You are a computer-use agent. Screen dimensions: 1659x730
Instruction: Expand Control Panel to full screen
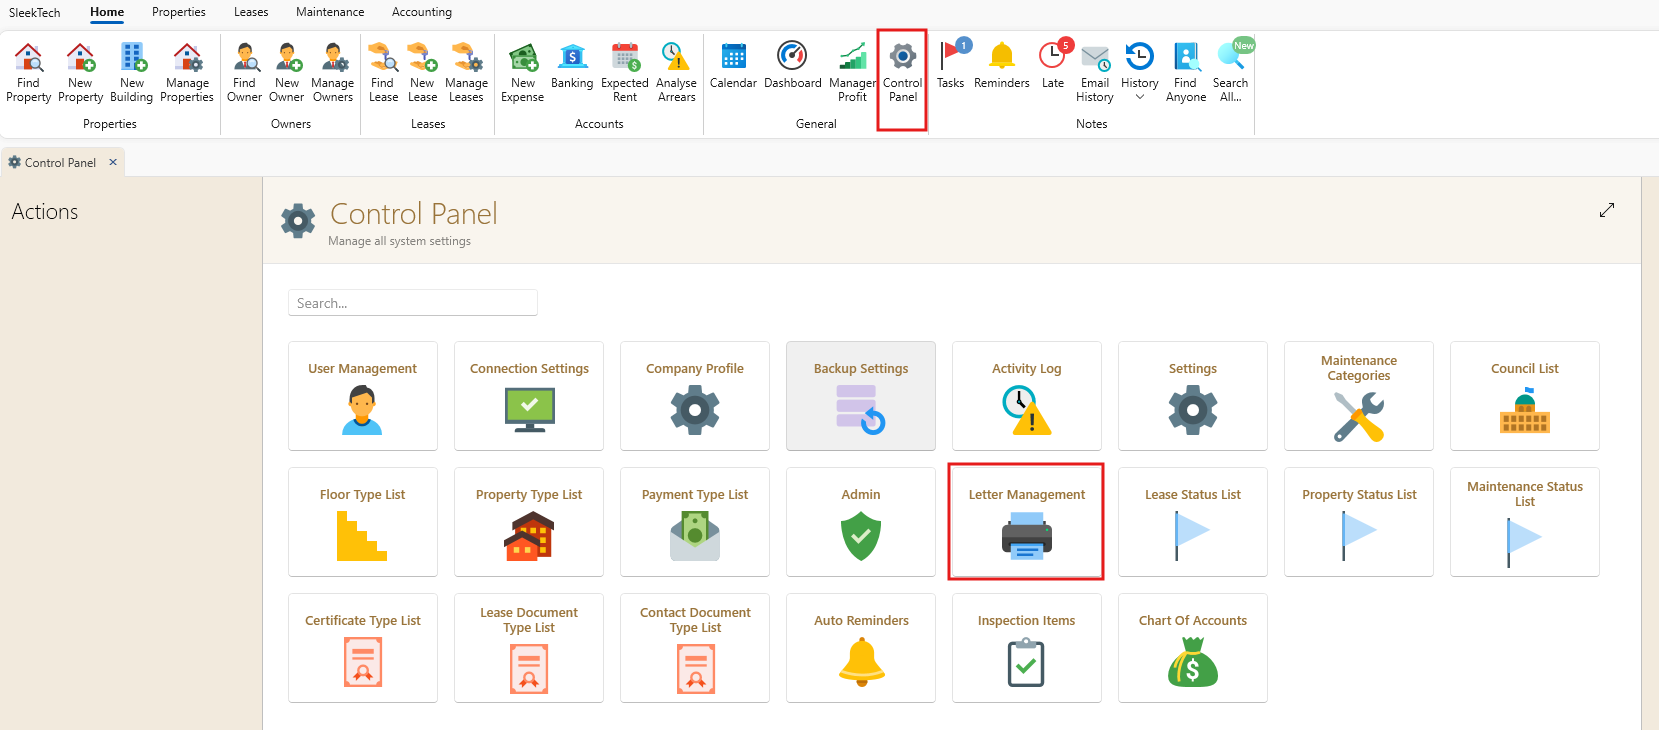1607,210
